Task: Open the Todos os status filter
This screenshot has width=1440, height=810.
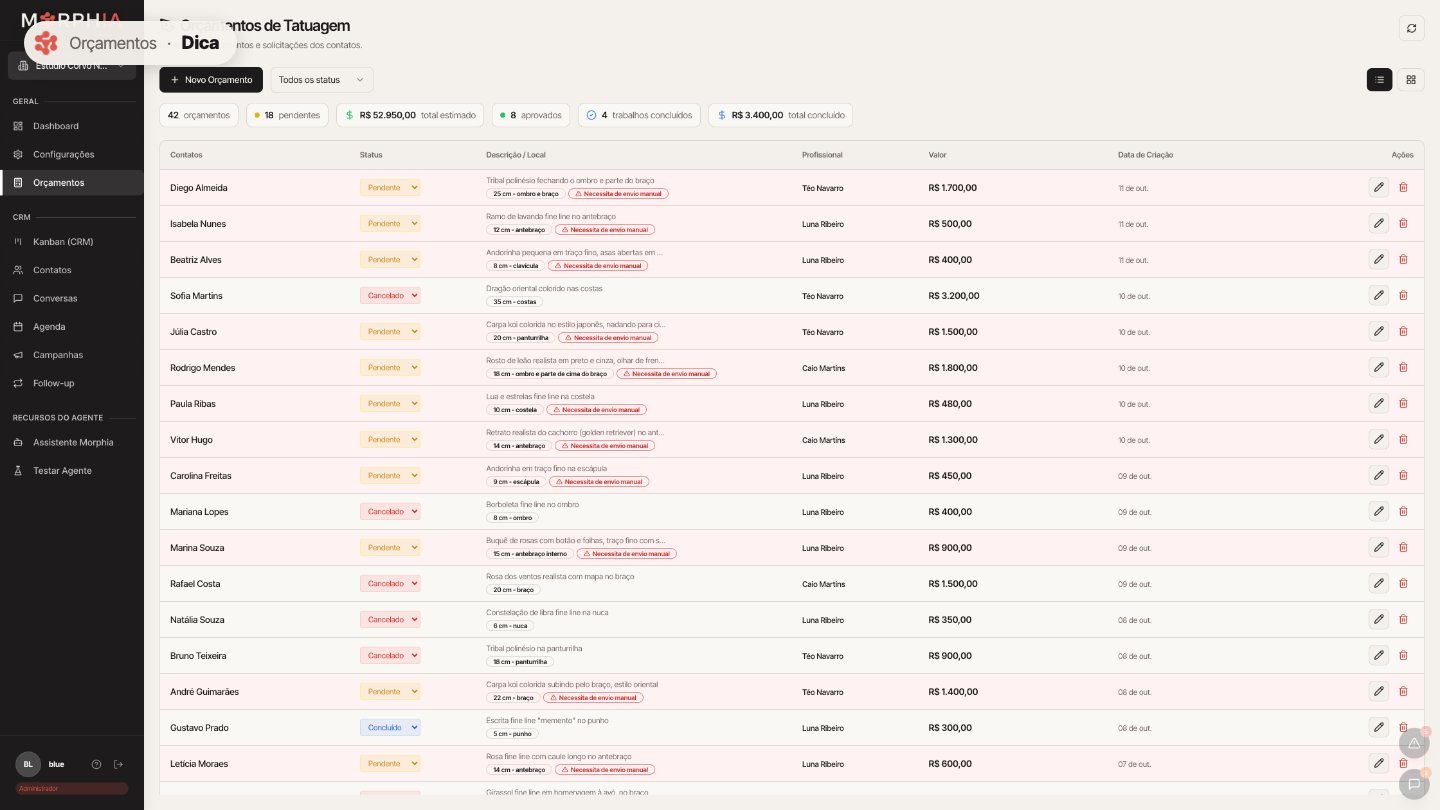Action: [x=322, y=80]
